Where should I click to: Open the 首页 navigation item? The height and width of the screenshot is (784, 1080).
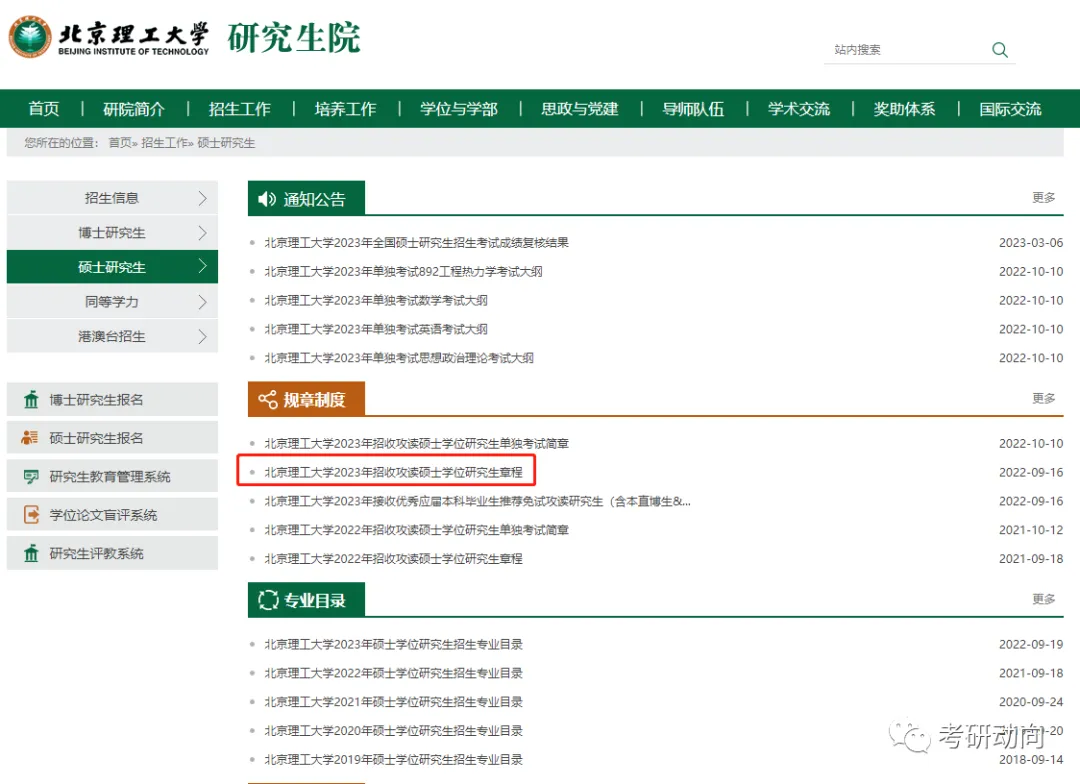click(x=44, y=109)
